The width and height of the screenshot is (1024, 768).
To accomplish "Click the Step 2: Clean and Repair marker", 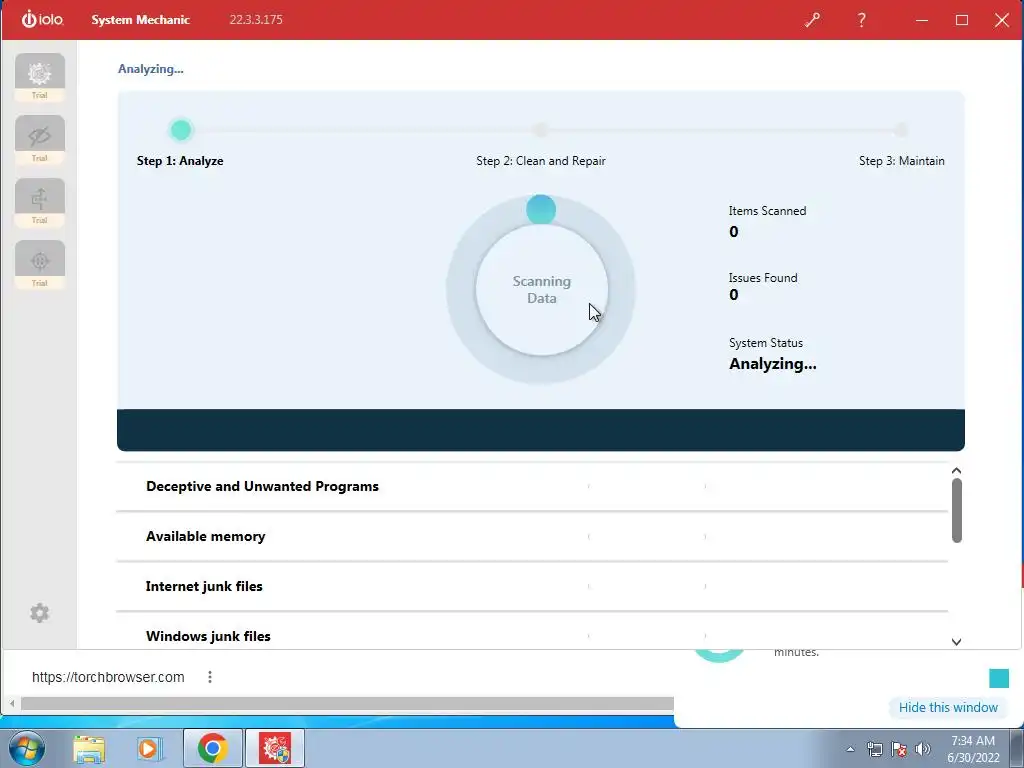I will pos(540,130).
